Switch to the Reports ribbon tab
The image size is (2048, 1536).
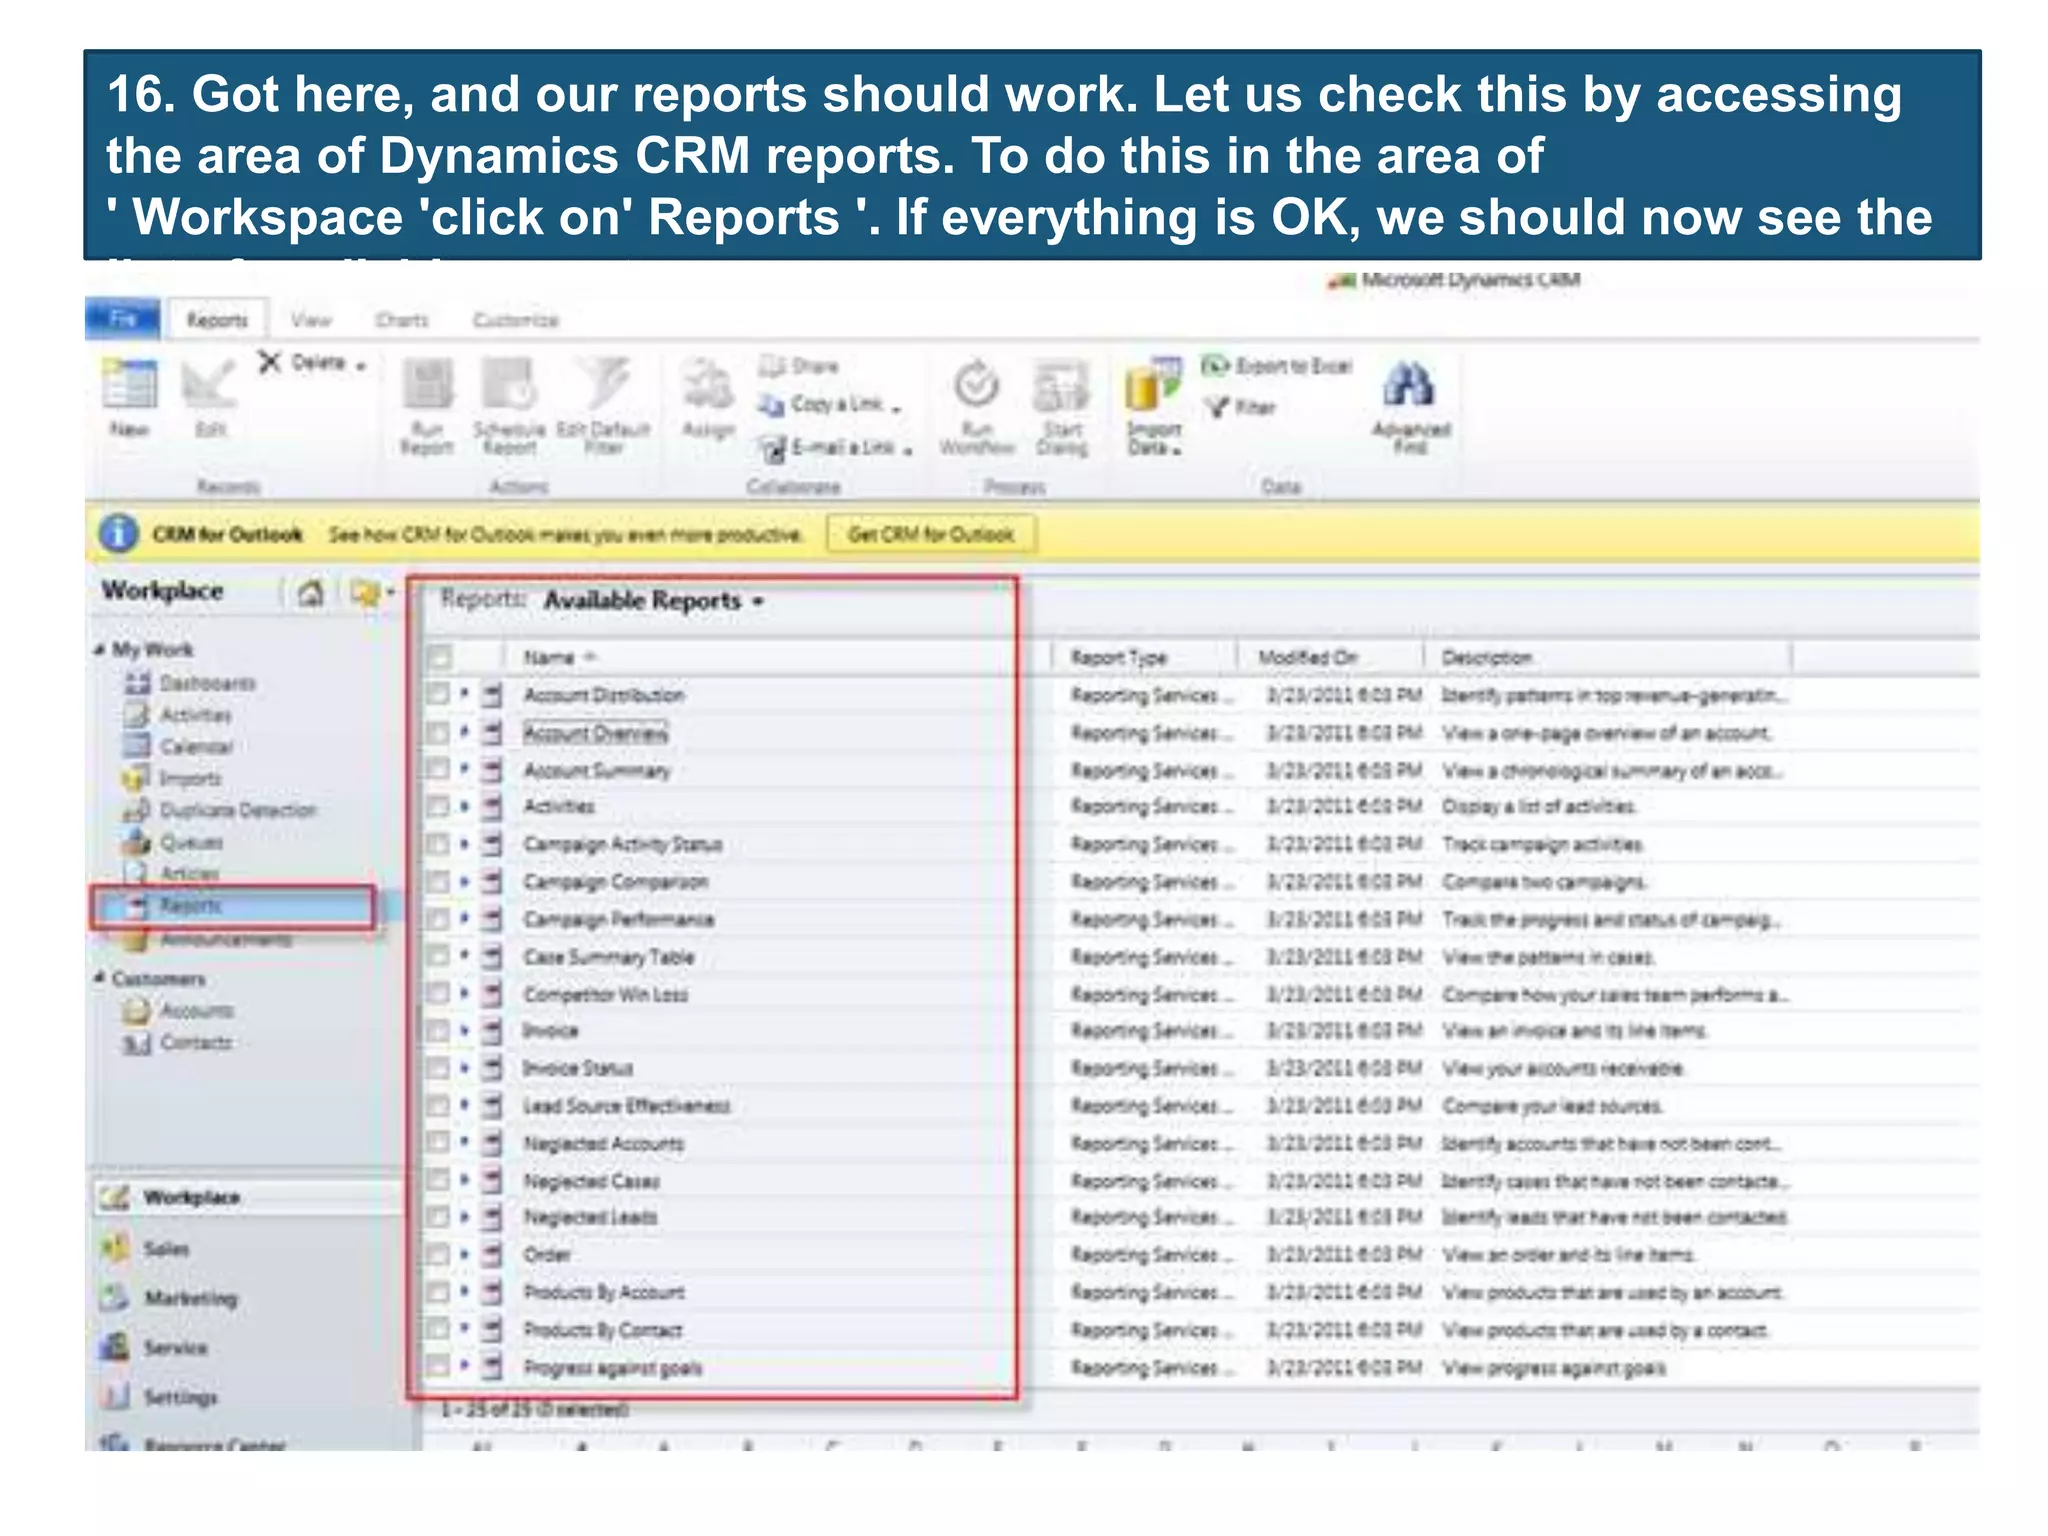click(x=217, y=320)
